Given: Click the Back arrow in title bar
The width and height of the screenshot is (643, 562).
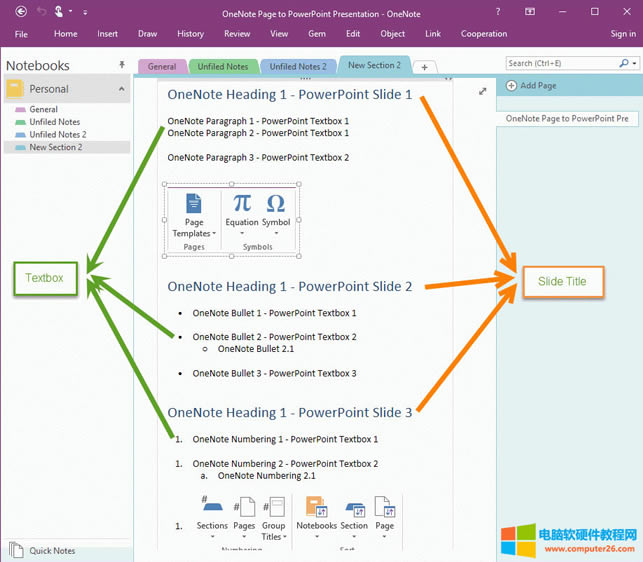Looking at the screenshot, I should tap(21, 12).
